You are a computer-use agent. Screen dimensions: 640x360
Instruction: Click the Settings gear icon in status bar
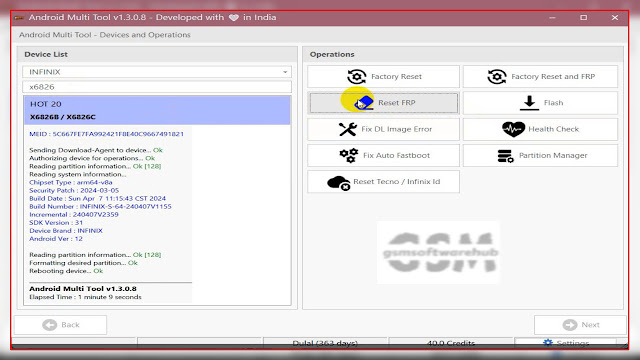click(x=548, y=343)
